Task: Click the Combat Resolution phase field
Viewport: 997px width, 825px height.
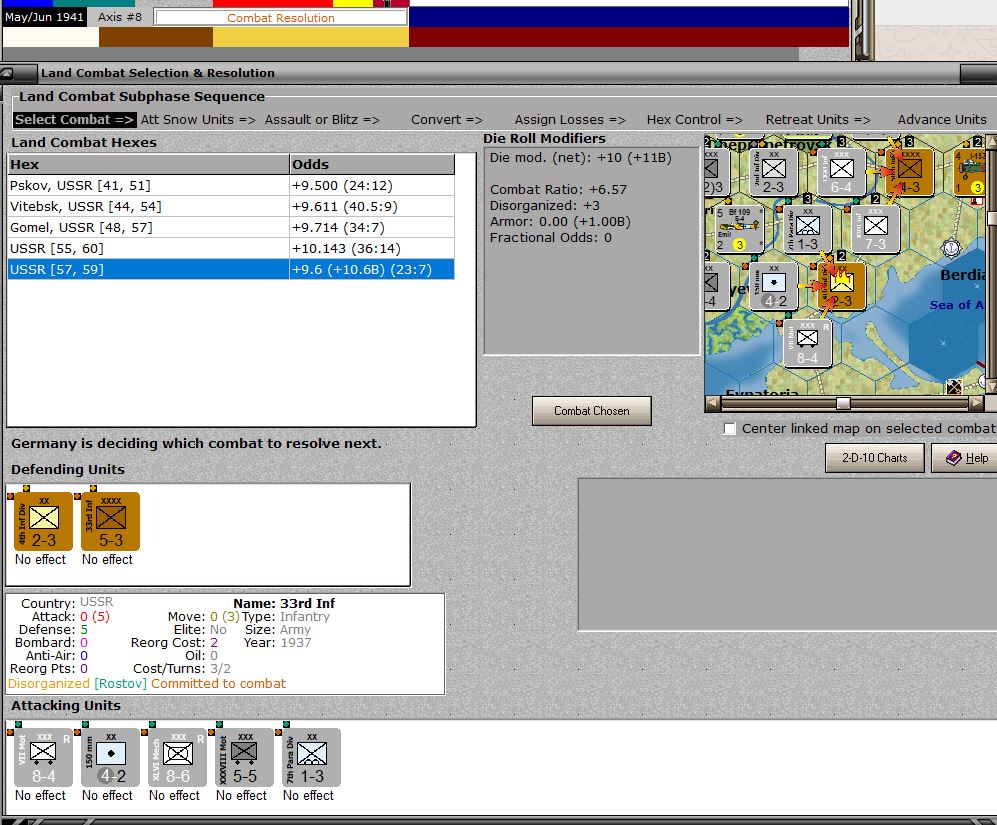Action: coord(281,18)
